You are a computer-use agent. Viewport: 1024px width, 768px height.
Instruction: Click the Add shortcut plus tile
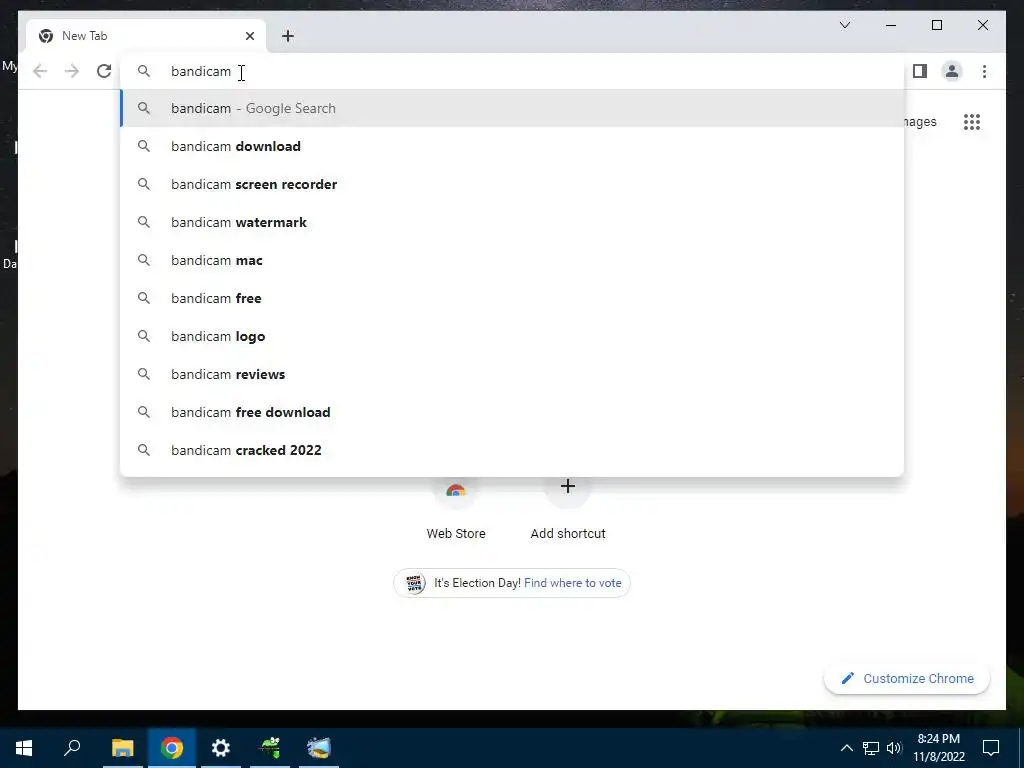pos(568,509)
